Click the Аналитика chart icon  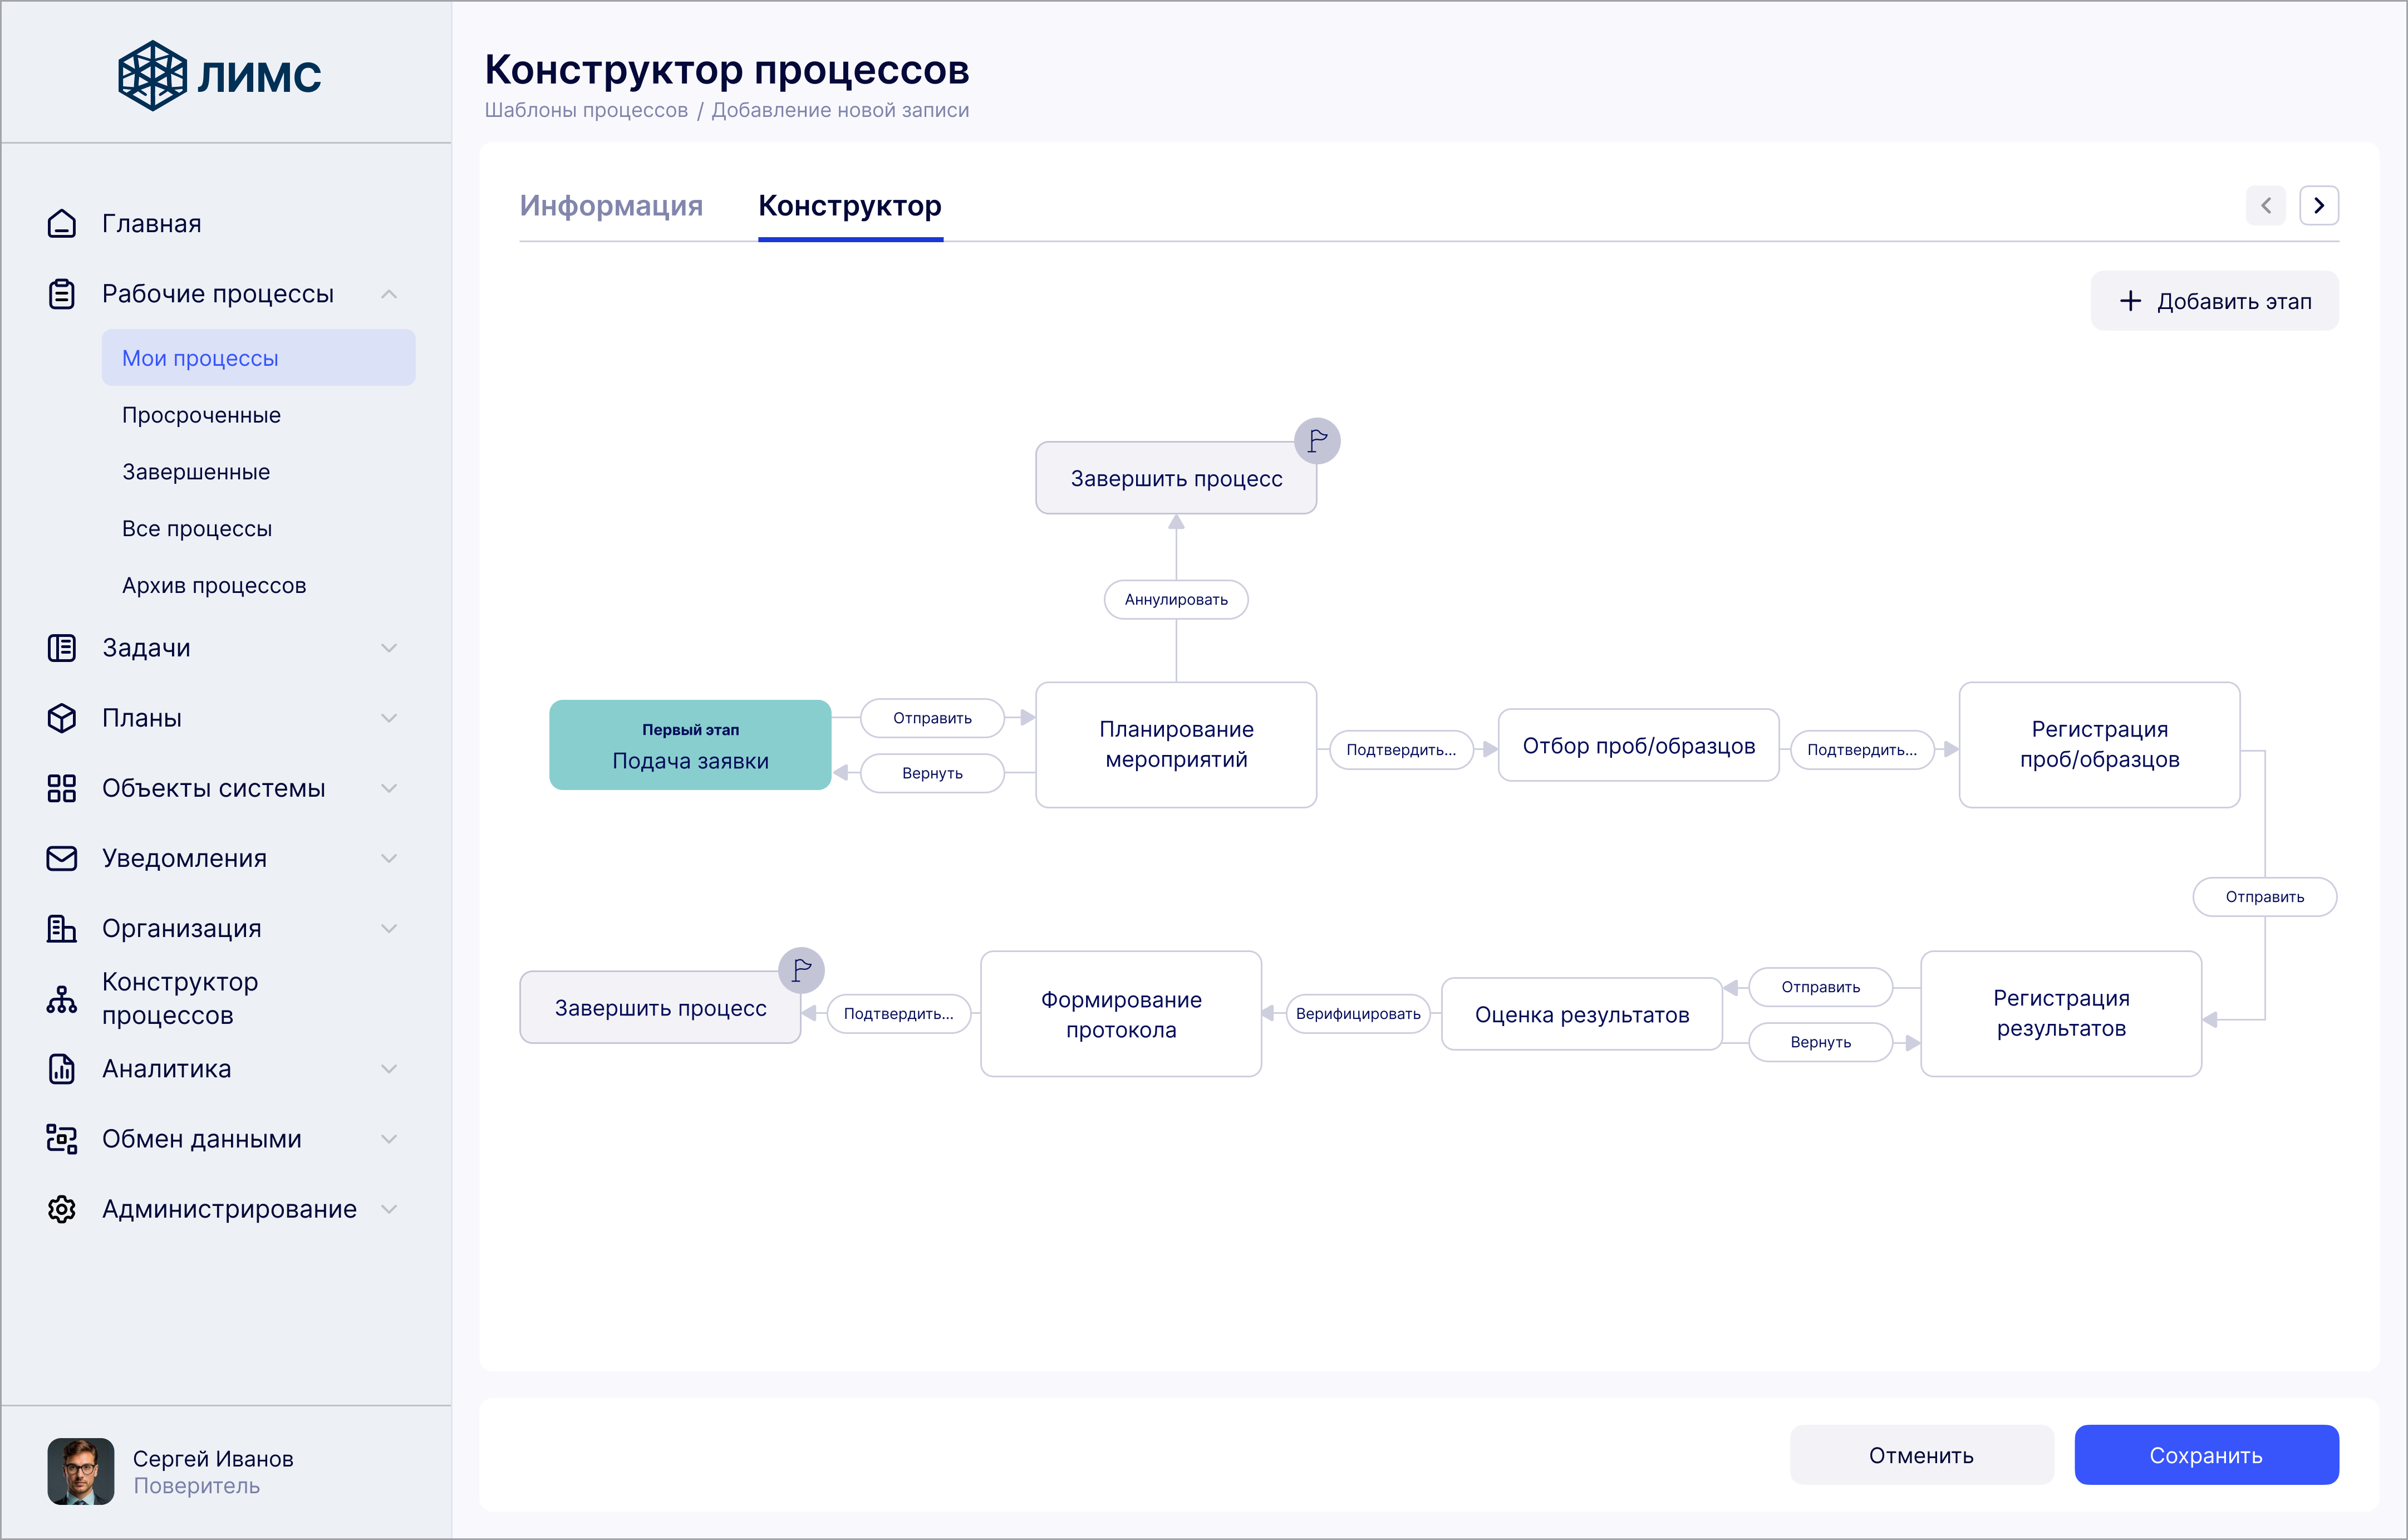pos(62,1069)
